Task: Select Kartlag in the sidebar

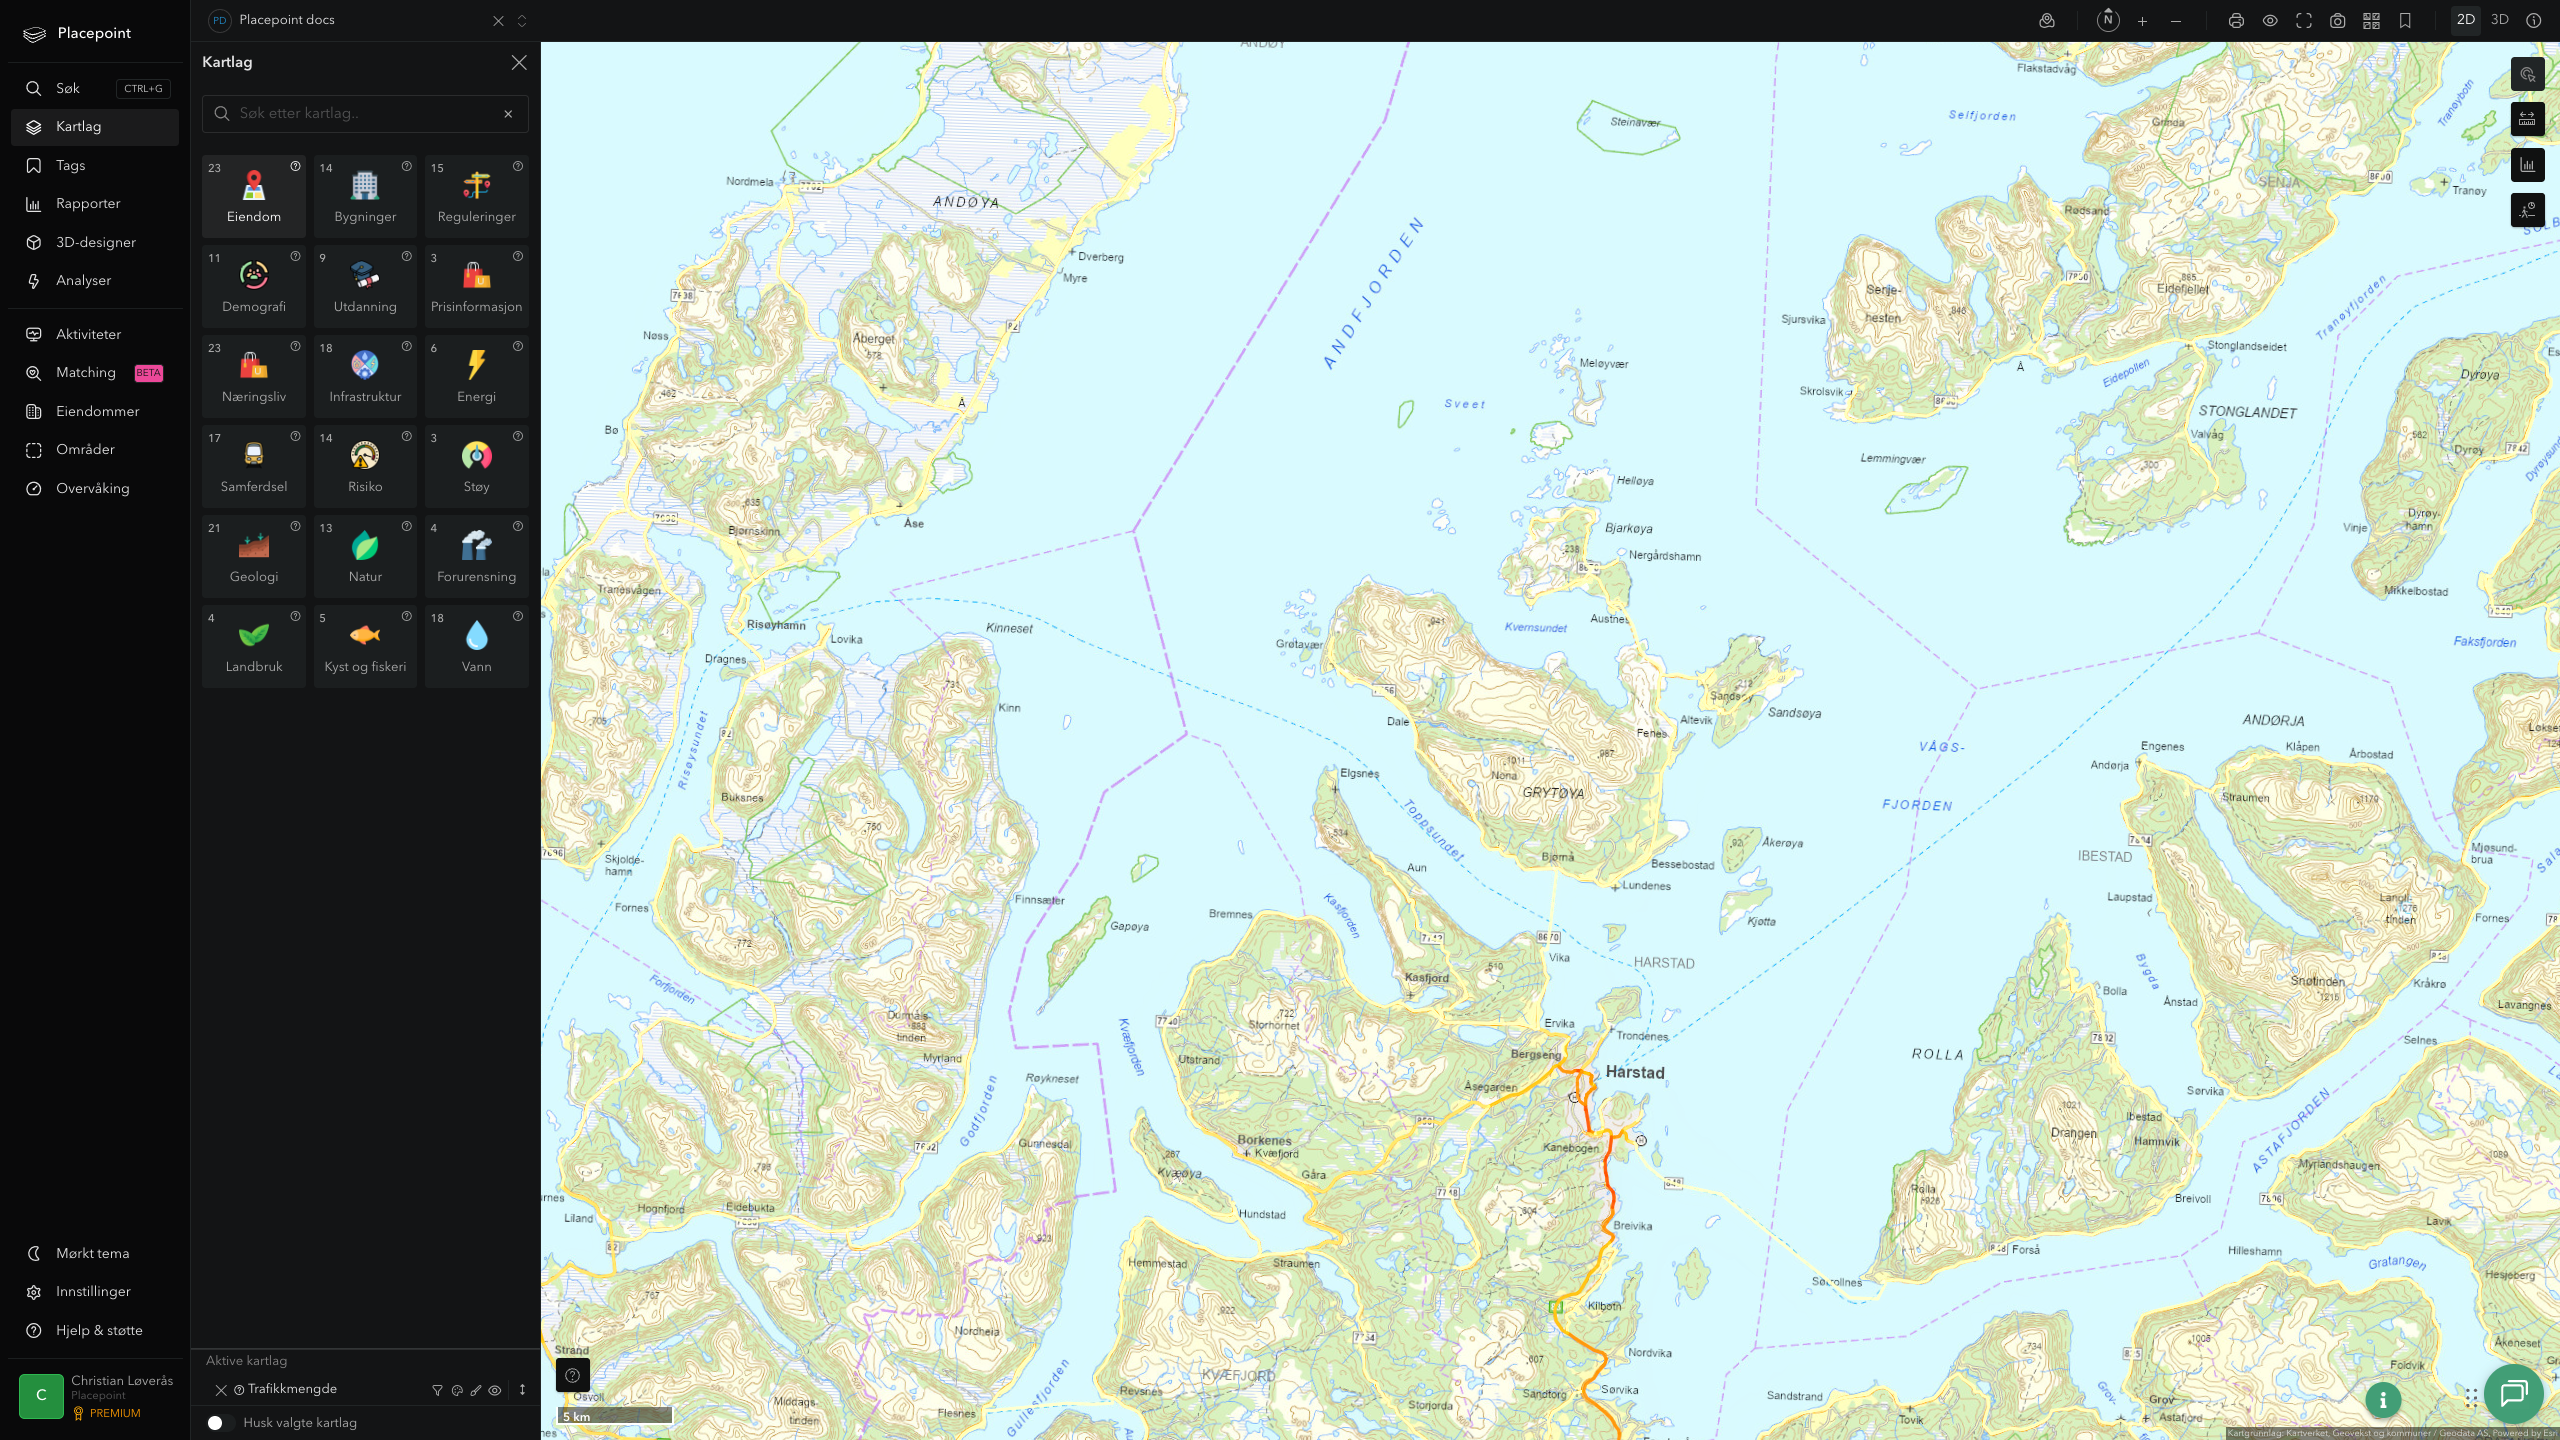Action: coord(94,127)
